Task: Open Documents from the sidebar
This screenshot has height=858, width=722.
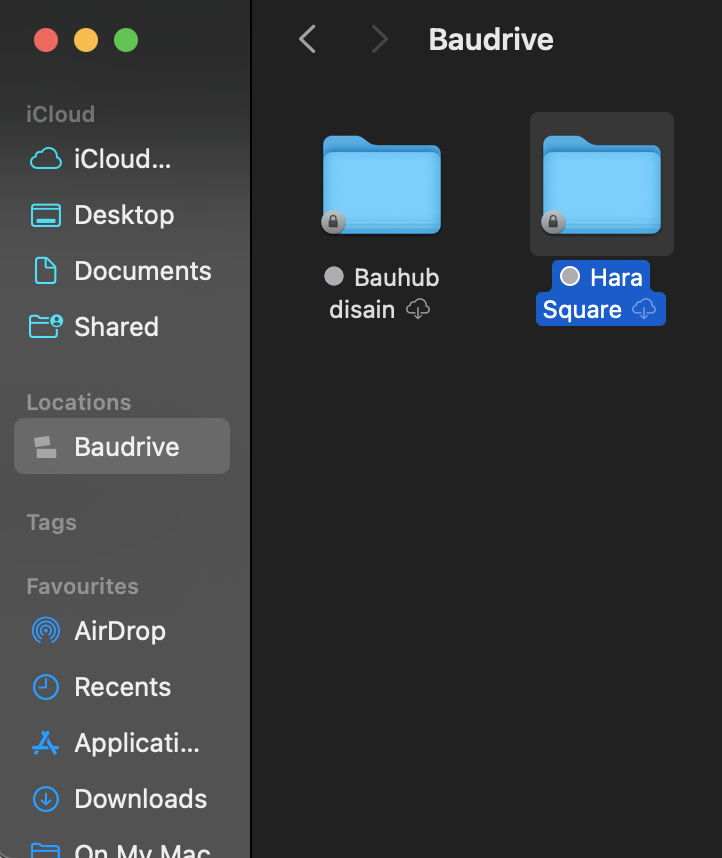Action: coord(142,271)
